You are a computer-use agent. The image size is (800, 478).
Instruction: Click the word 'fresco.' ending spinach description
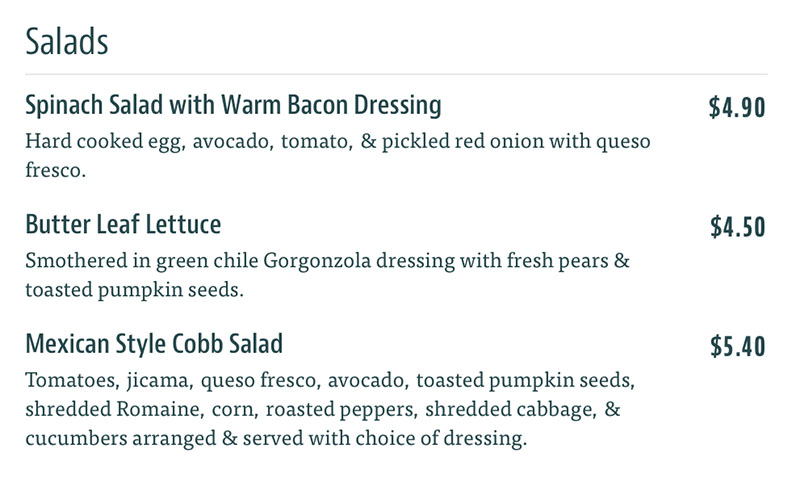pos(56,170)
